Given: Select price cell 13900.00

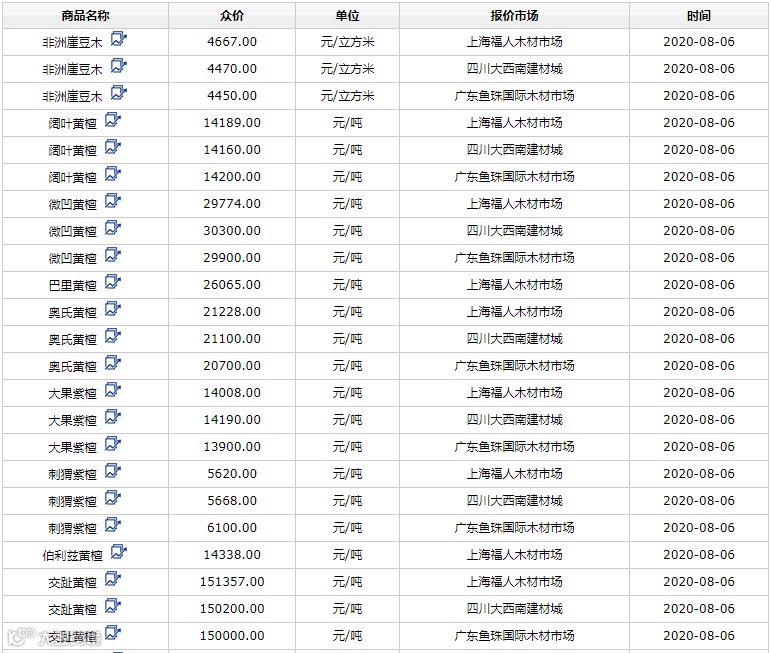Looking at the screenshot, I should pyautogui.click(x=232, y=447).
